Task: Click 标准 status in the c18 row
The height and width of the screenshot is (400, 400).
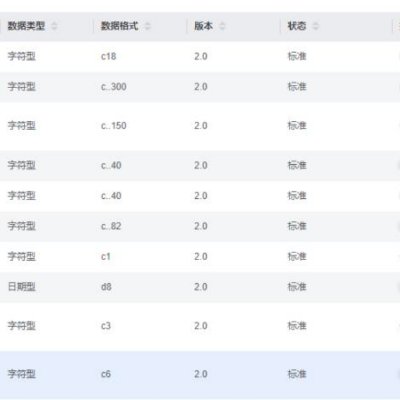Action: coord(297,56)
